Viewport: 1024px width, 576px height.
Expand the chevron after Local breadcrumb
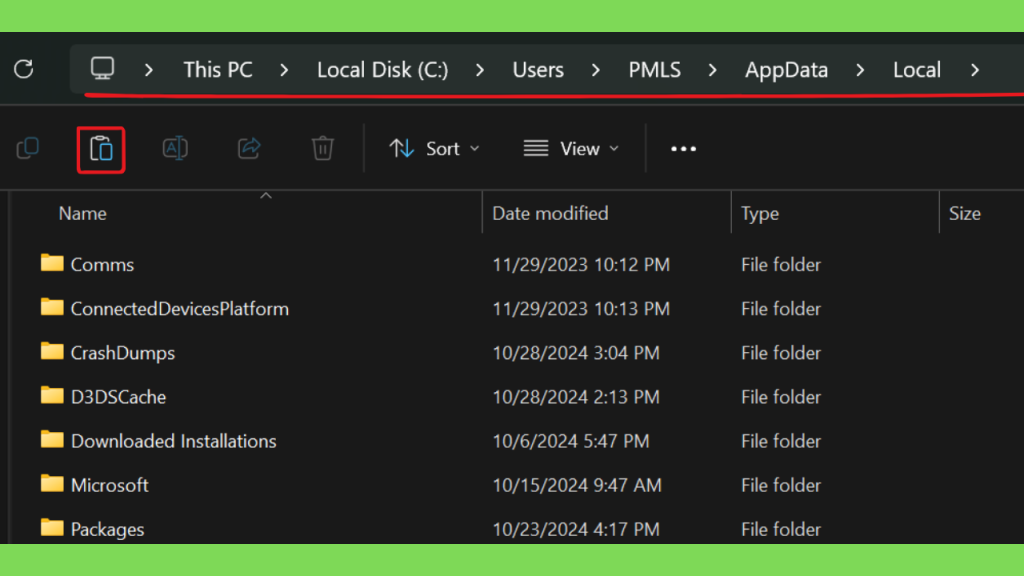click(x=975, y=70)
